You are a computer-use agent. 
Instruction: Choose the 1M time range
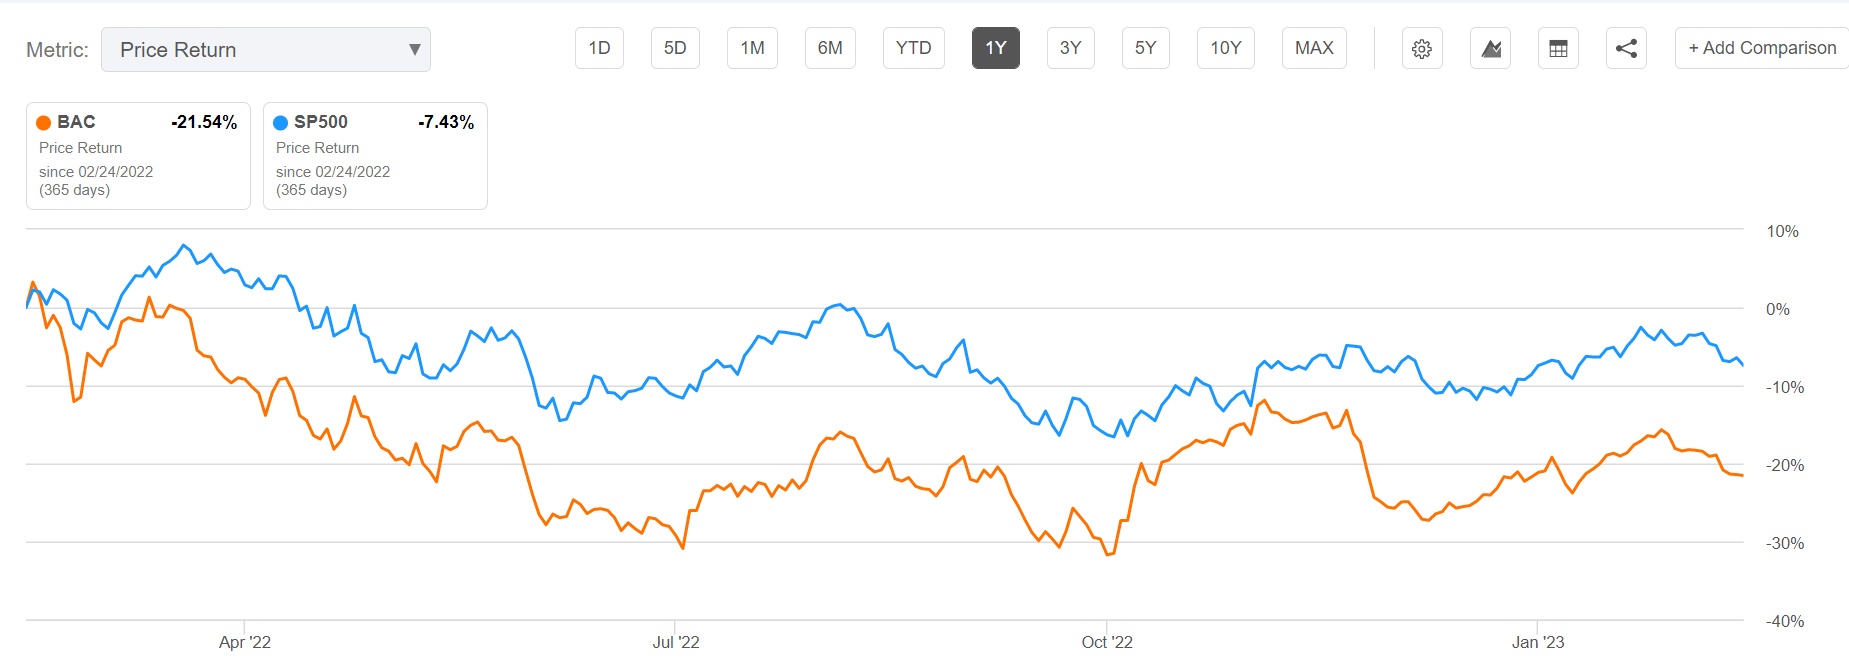click(752, 48)
